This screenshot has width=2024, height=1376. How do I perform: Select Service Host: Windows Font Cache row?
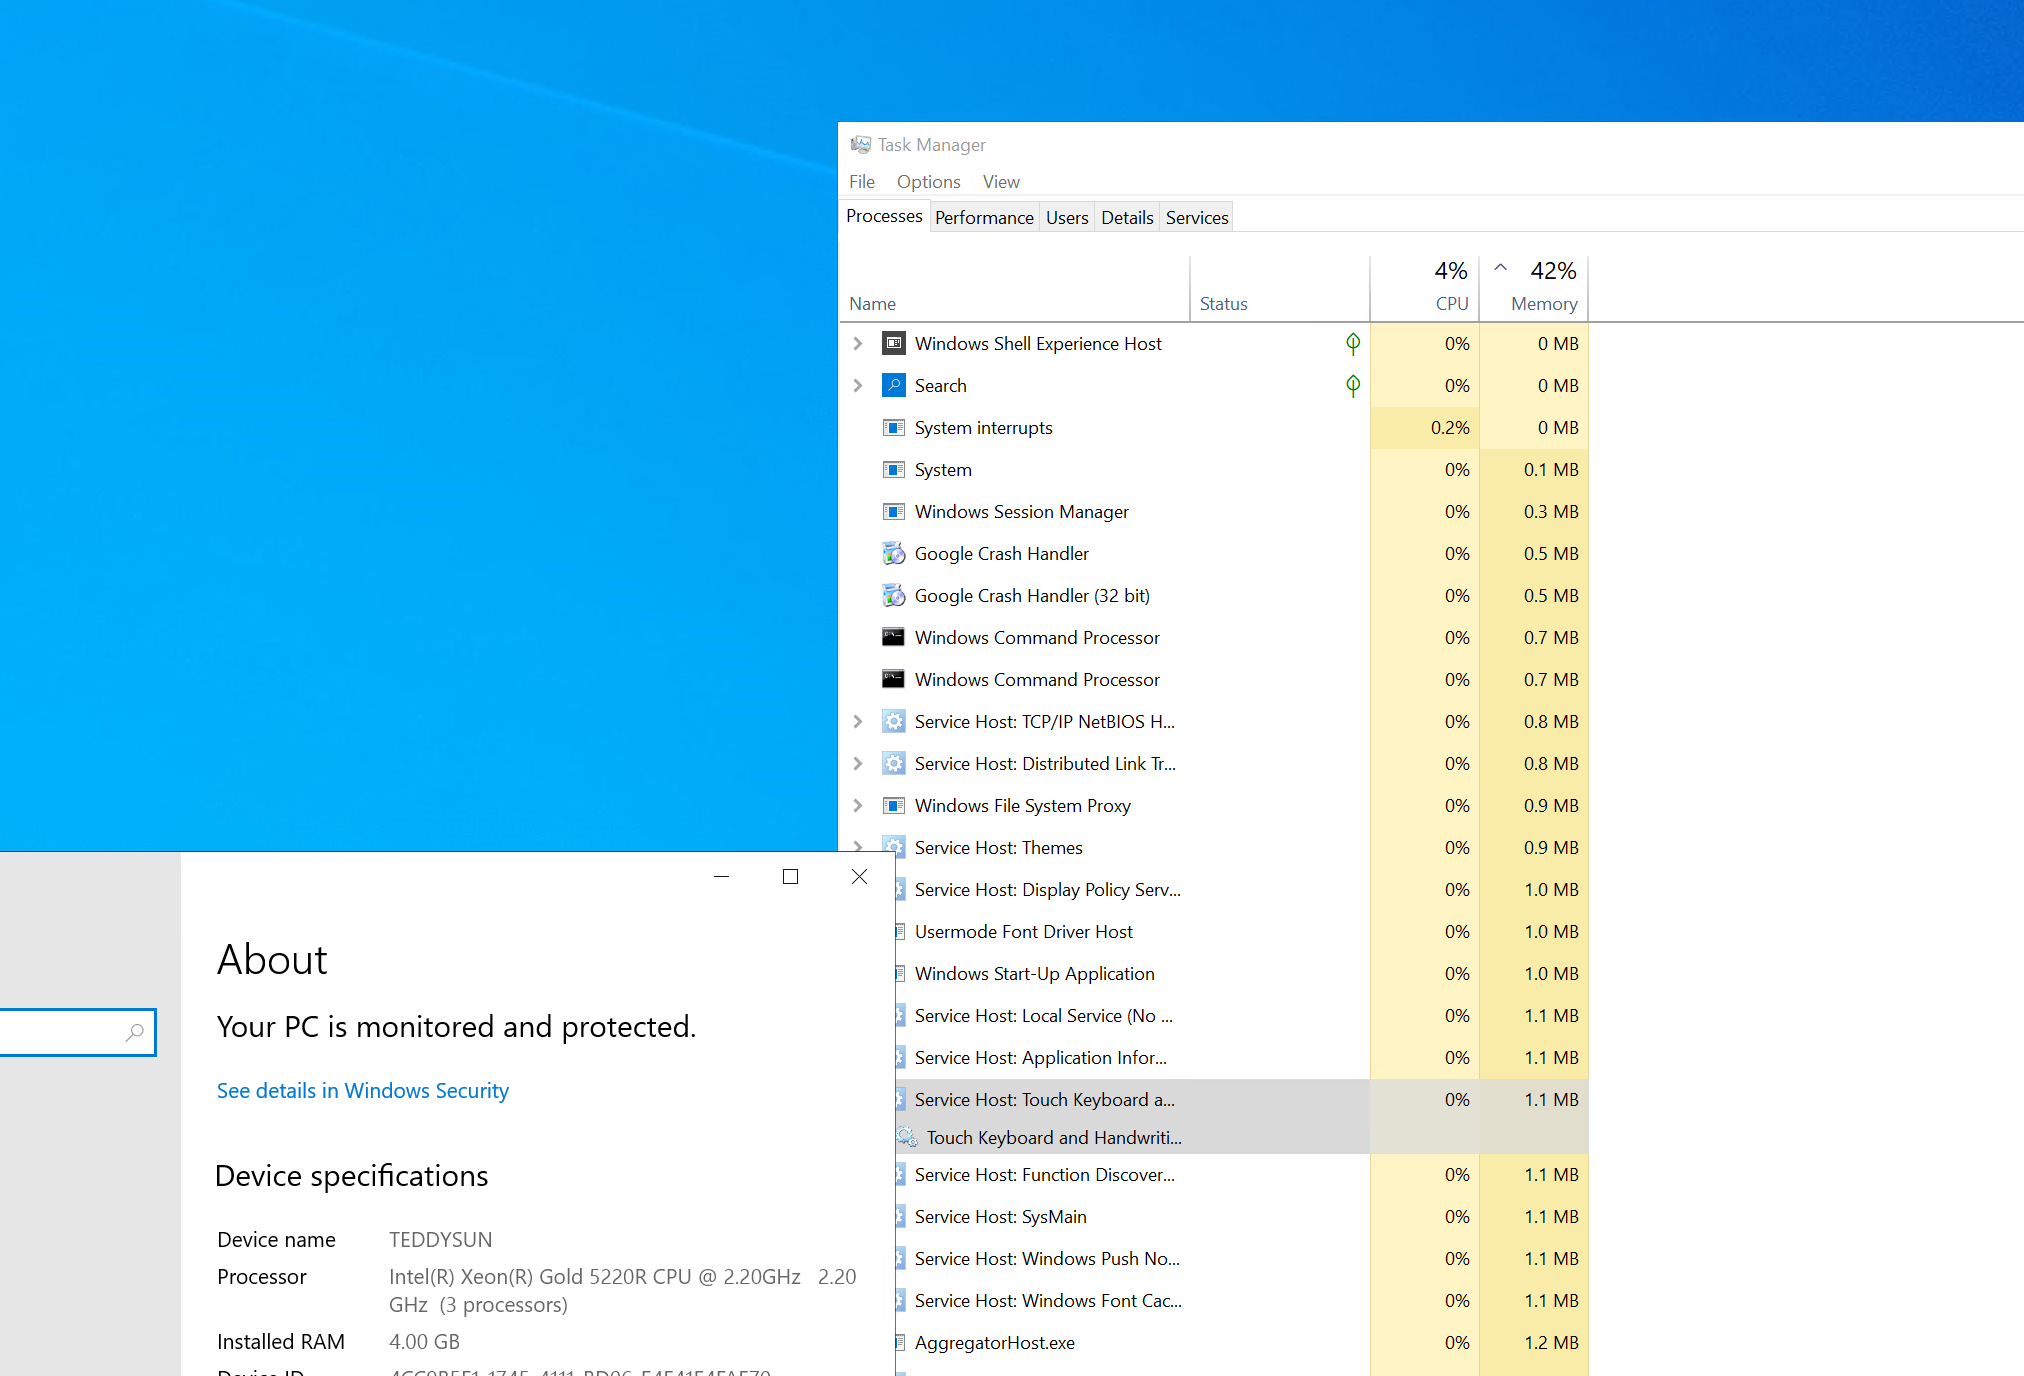click(x=1241, y=1300)
